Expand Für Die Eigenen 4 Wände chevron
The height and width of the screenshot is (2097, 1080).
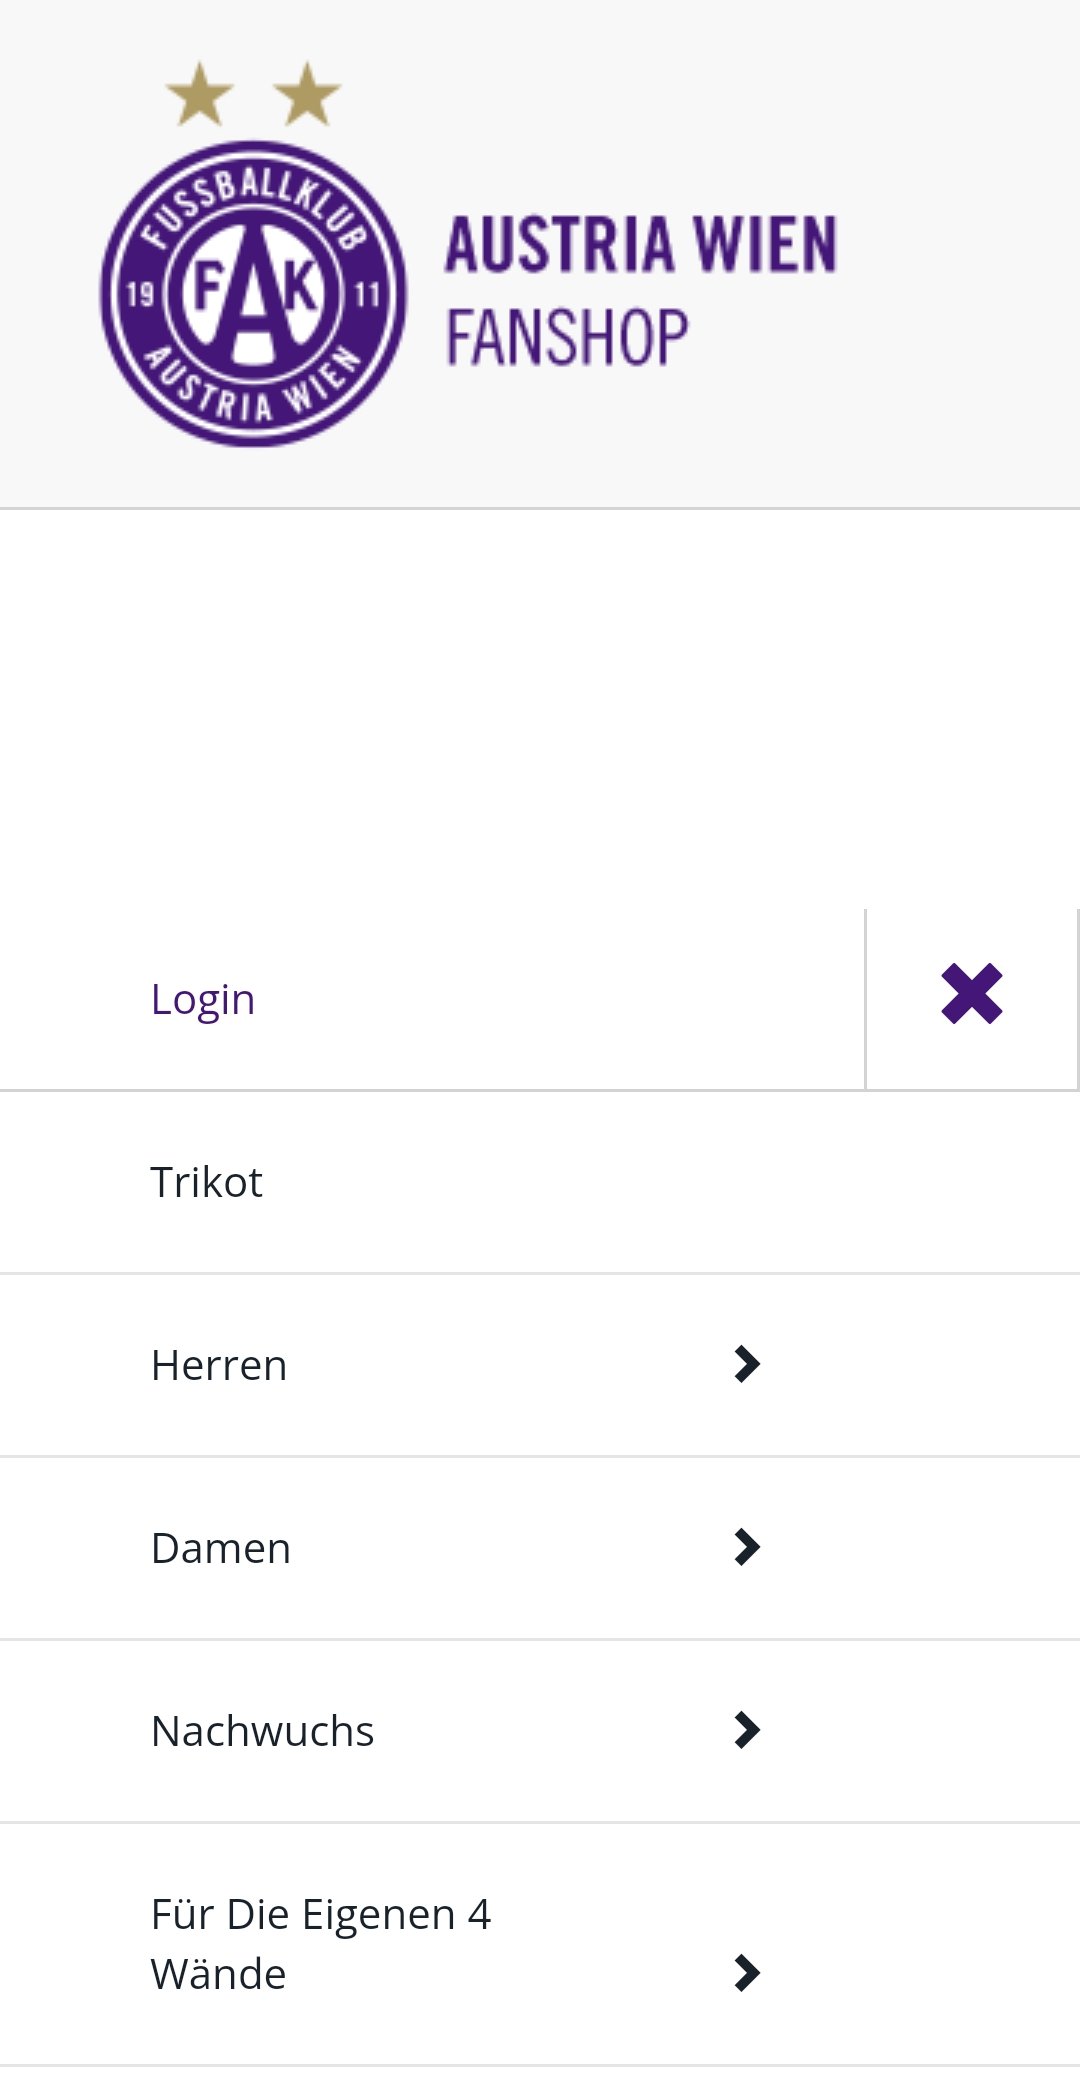coord(747,1973)
